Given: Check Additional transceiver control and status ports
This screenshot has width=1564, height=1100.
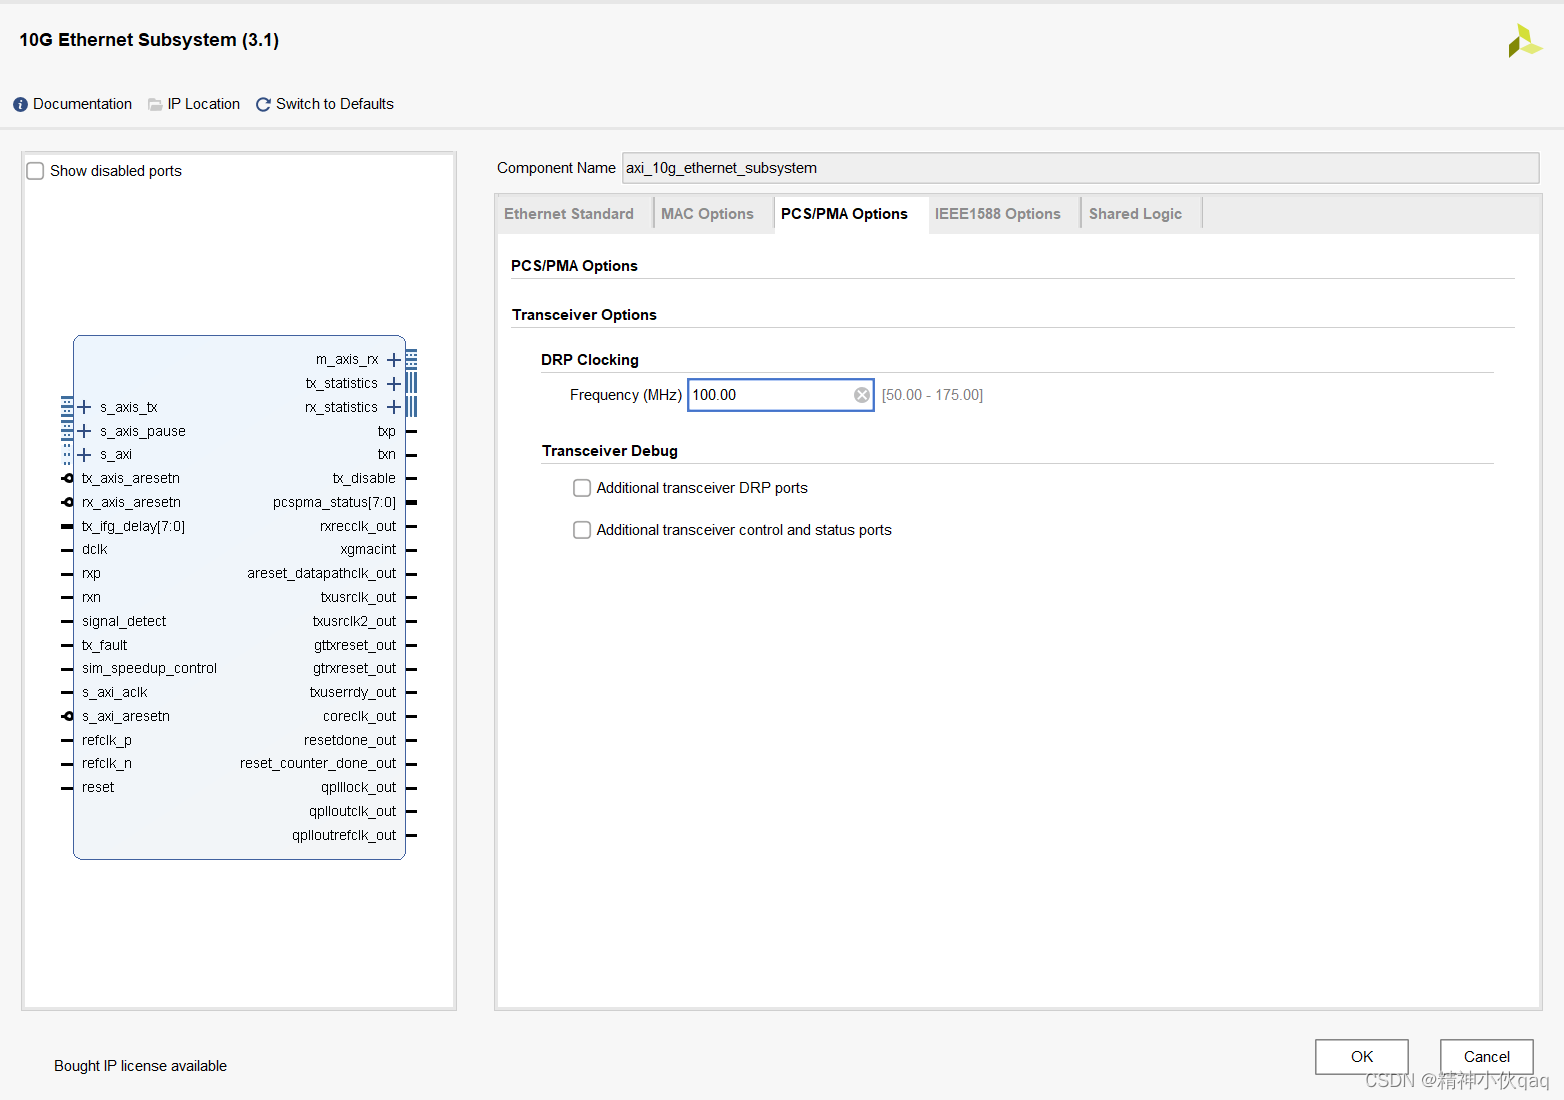Looking at the screenshot, I should [582, 530].
